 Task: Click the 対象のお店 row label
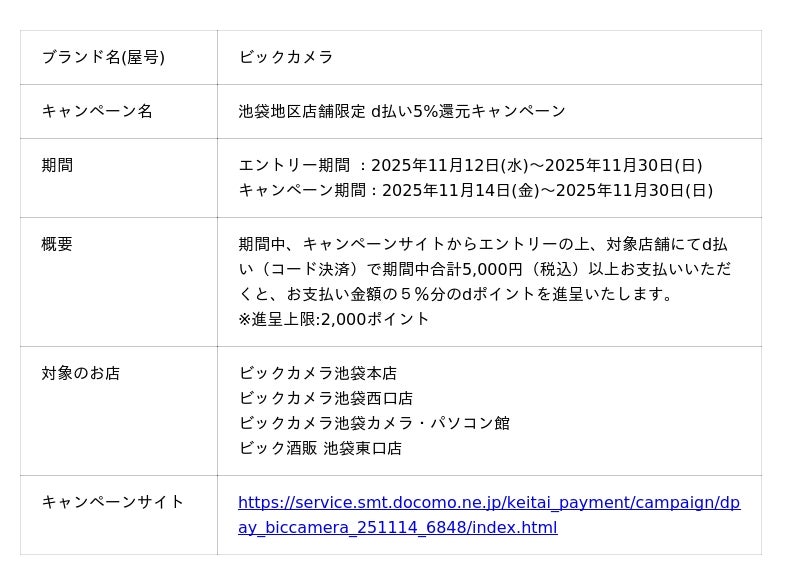(x=80, y=373)
